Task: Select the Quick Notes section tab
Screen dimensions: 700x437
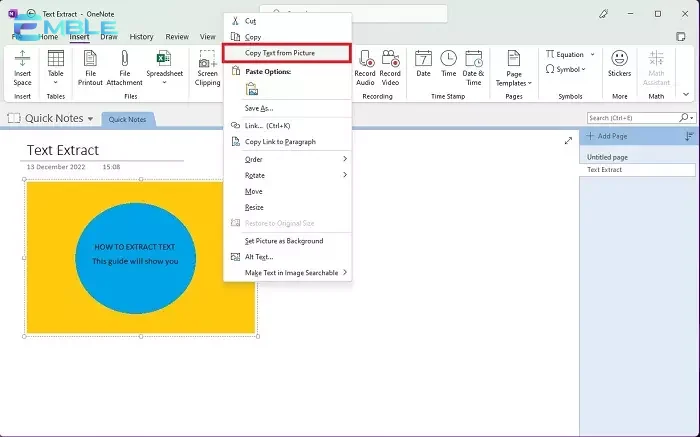Action: coord(128,119)
